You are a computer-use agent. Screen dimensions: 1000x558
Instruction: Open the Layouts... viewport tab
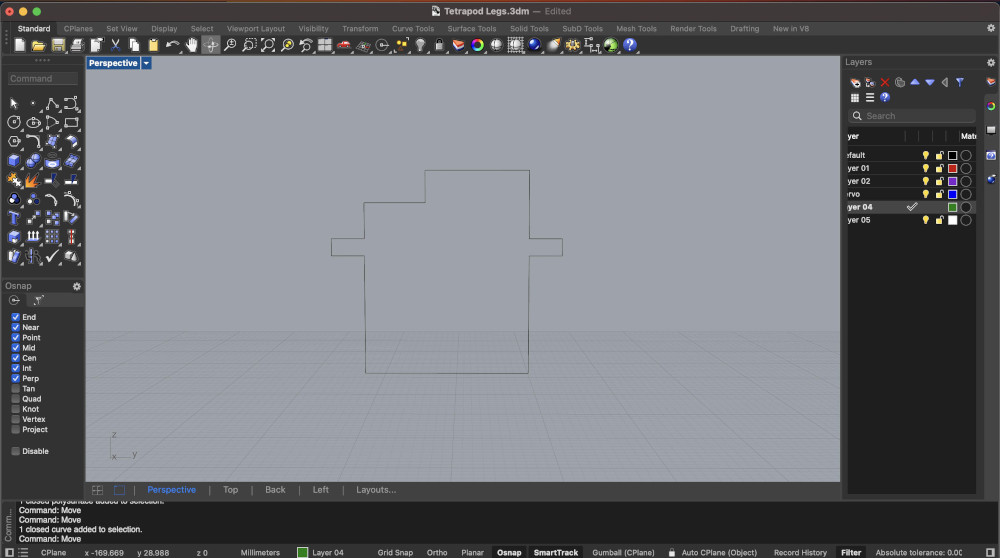tap(376, 490)
